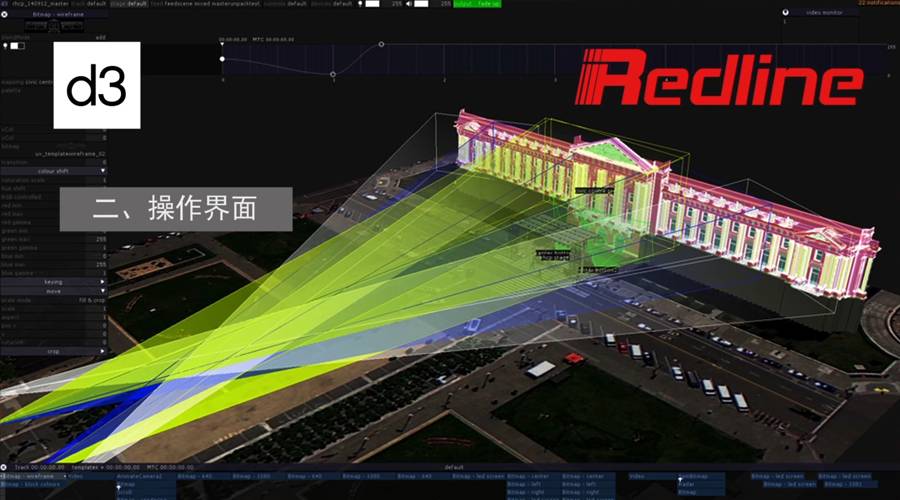Viewport: 900px width, 500px height.
Task: Adjust the master volume slider in top bar
Action: pos(421,3)
